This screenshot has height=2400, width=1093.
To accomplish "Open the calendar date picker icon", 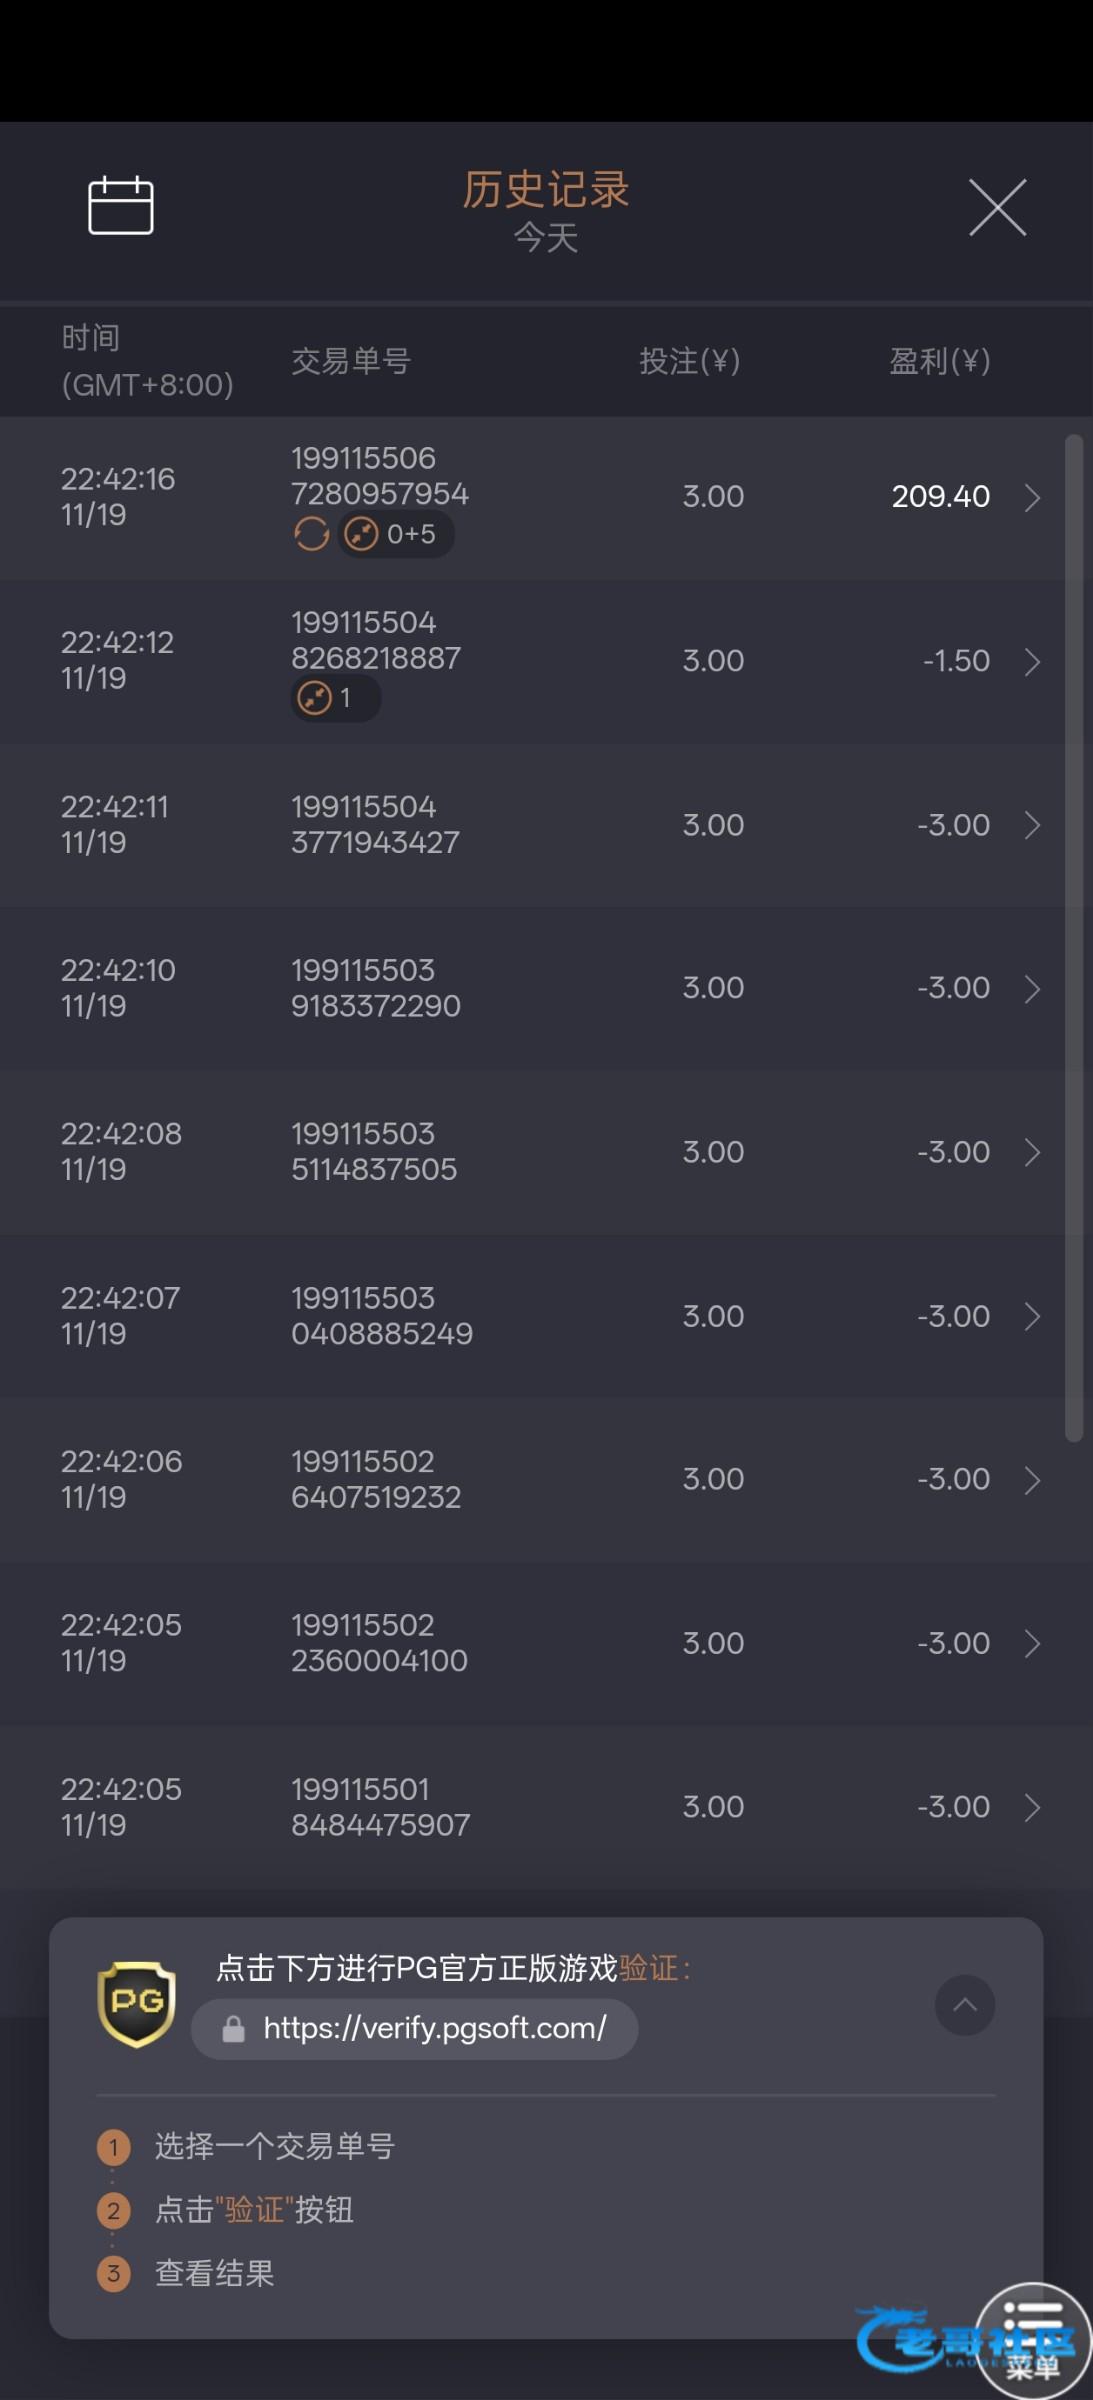I will (121, 206).
